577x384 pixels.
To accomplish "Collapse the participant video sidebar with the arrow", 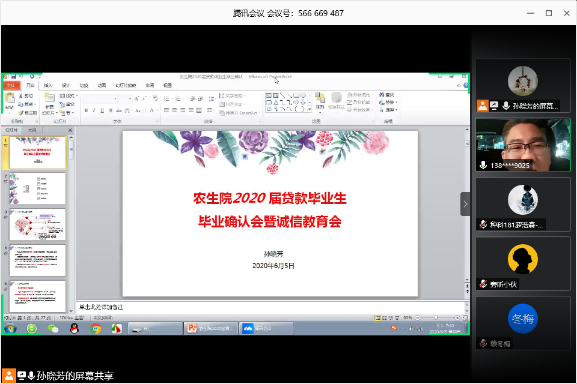I will tap(465, 204).
